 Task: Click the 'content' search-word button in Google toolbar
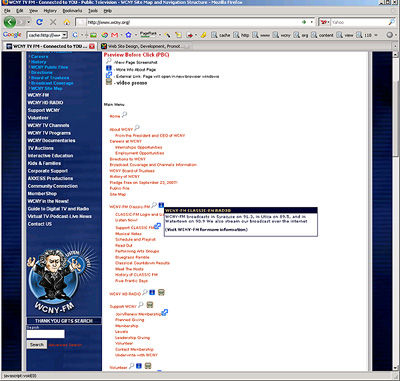tap(322, 35)
